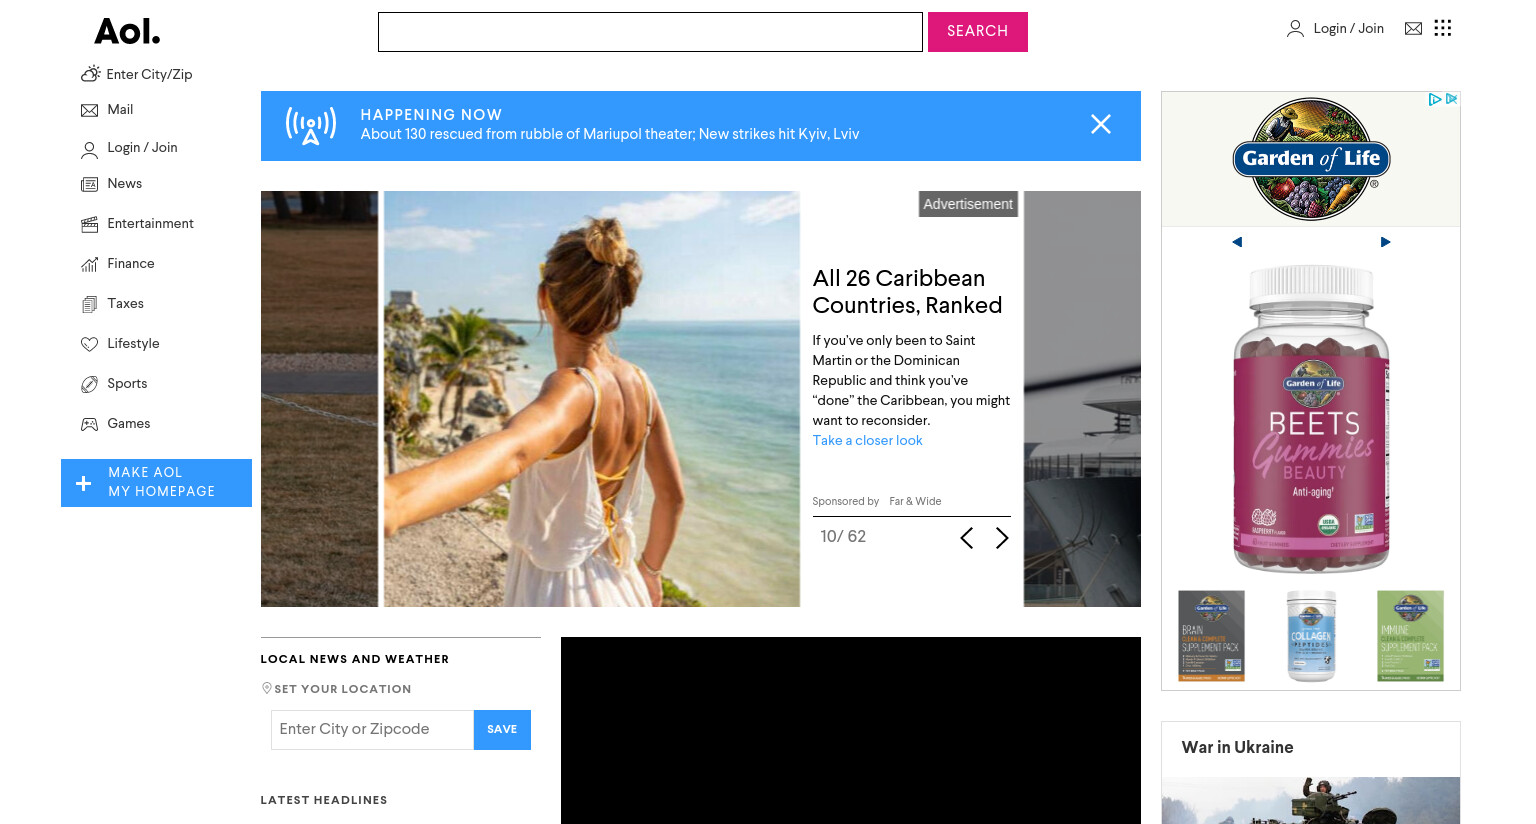
Task: Click the mail envelope icon in top right
Action: pos(1413,28)
